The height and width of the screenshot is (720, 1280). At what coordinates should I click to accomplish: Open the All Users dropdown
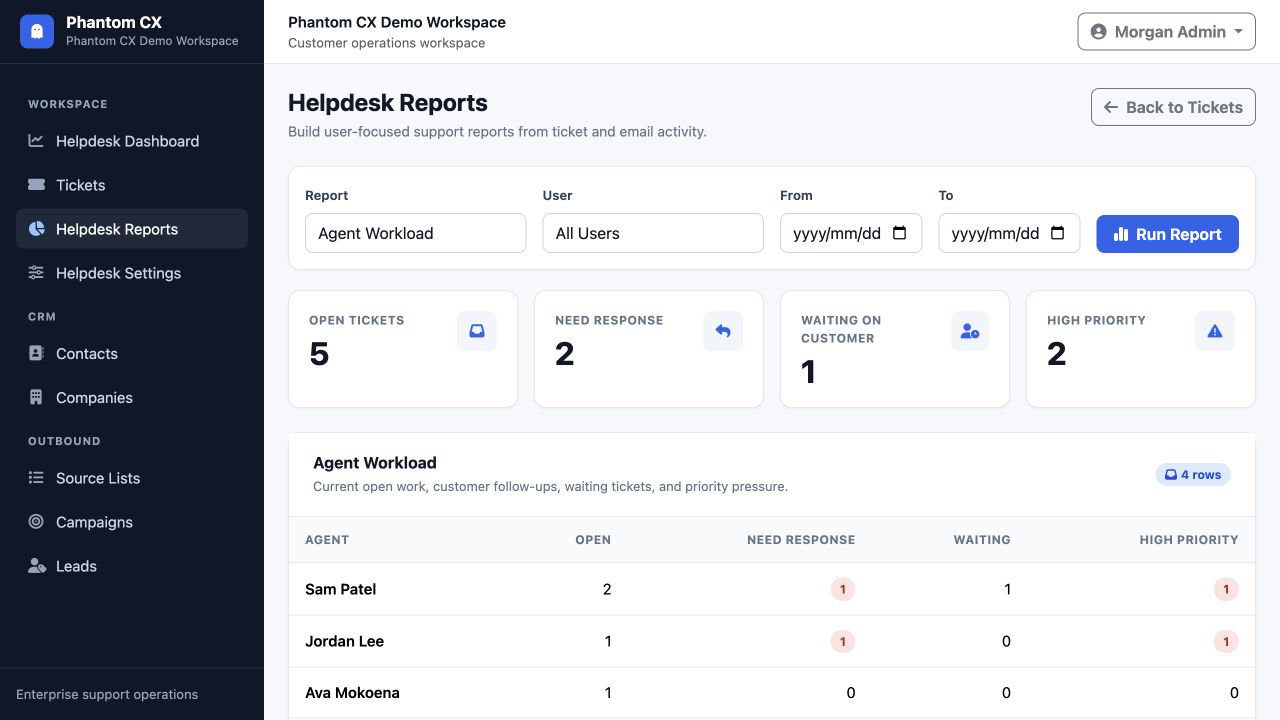point(653,233)
